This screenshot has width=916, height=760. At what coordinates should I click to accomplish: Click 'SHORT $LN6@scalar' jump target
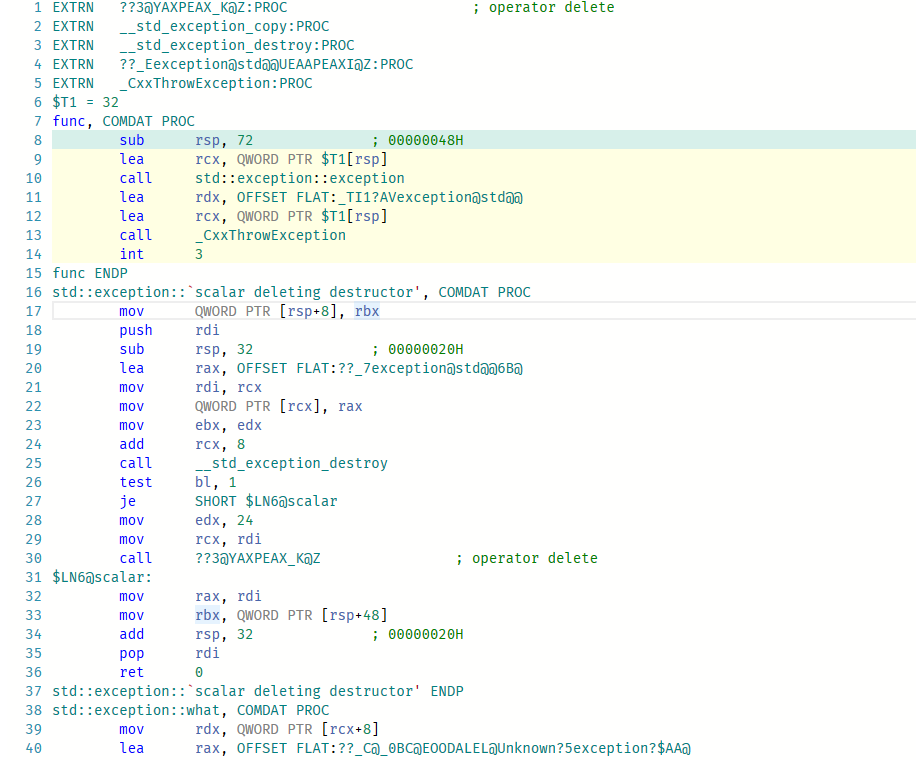click(x=266, y=501)
